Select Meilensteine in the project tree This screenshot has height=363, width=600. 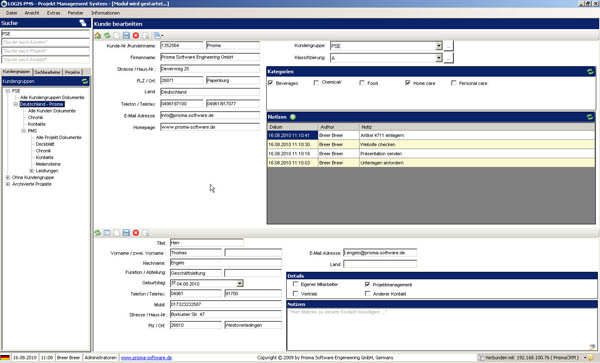click(48, 164)
